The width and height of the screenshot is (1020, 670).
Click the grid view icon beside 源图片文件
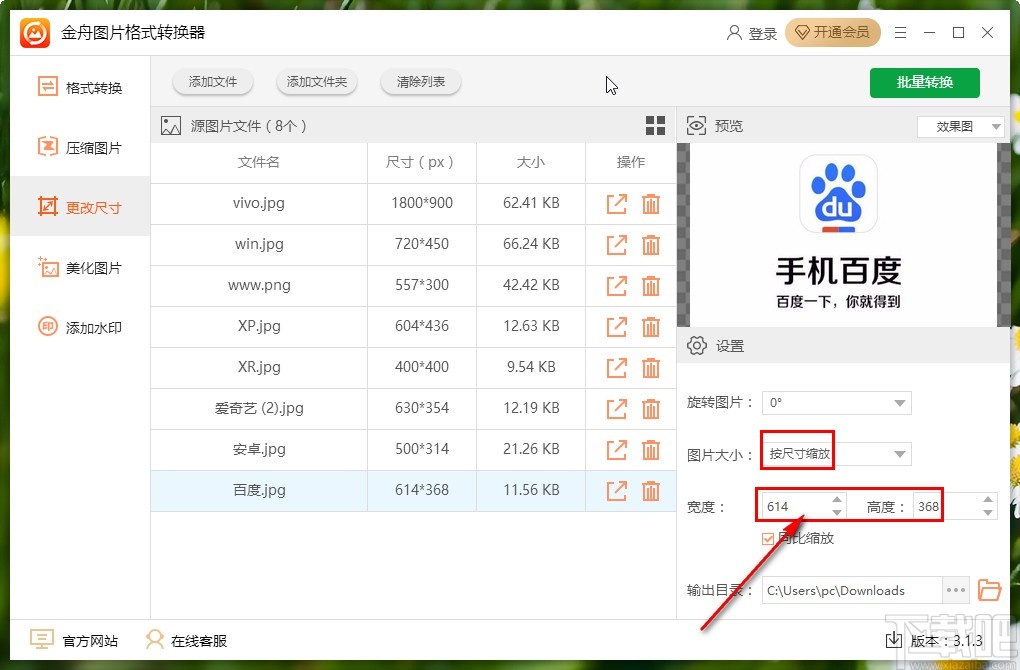[x=656, y=126]
